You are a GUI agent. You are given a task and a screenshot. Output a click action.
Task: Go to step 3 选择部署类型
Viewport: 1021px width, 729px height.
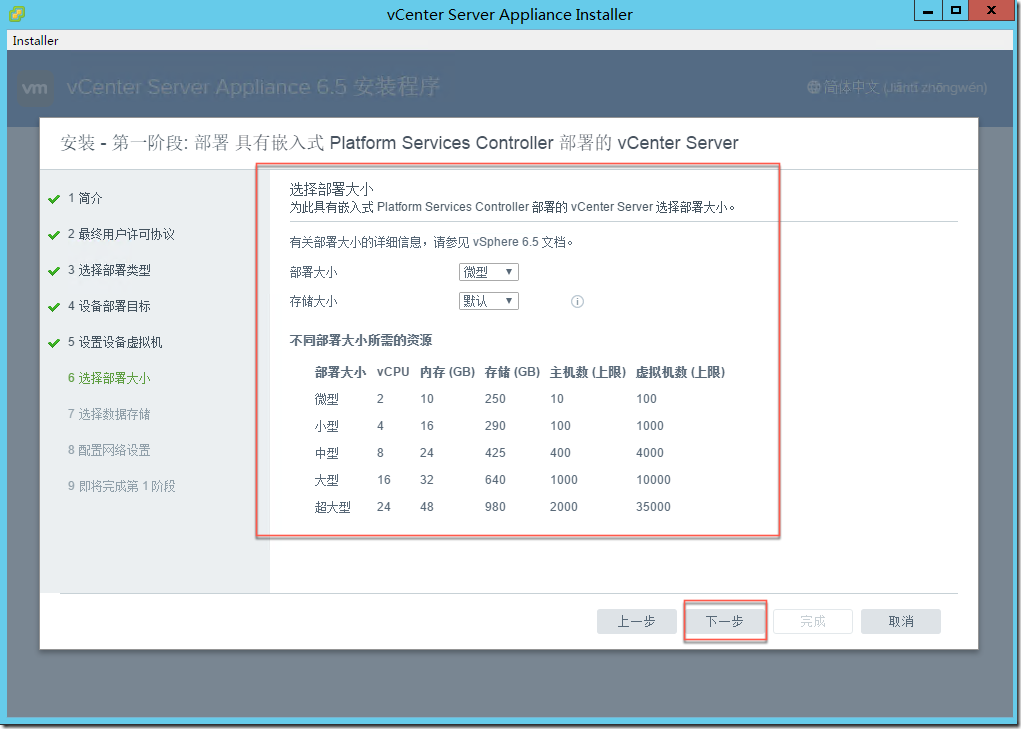click(109, 270)
